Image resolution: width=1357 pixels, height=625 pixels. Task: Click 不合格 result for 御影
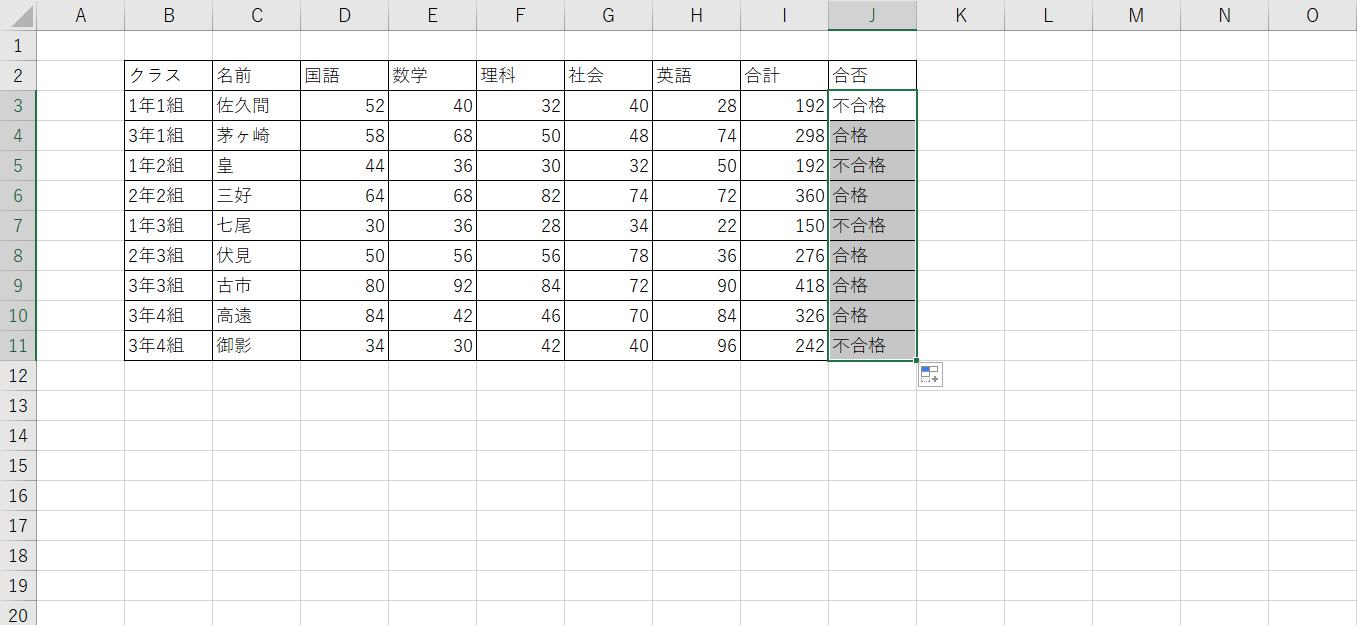pos(872,345)
